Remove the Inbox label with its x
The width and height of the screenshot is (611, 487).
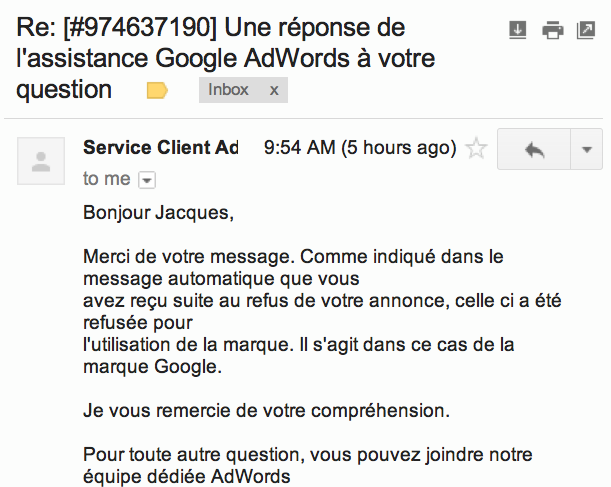274,90
